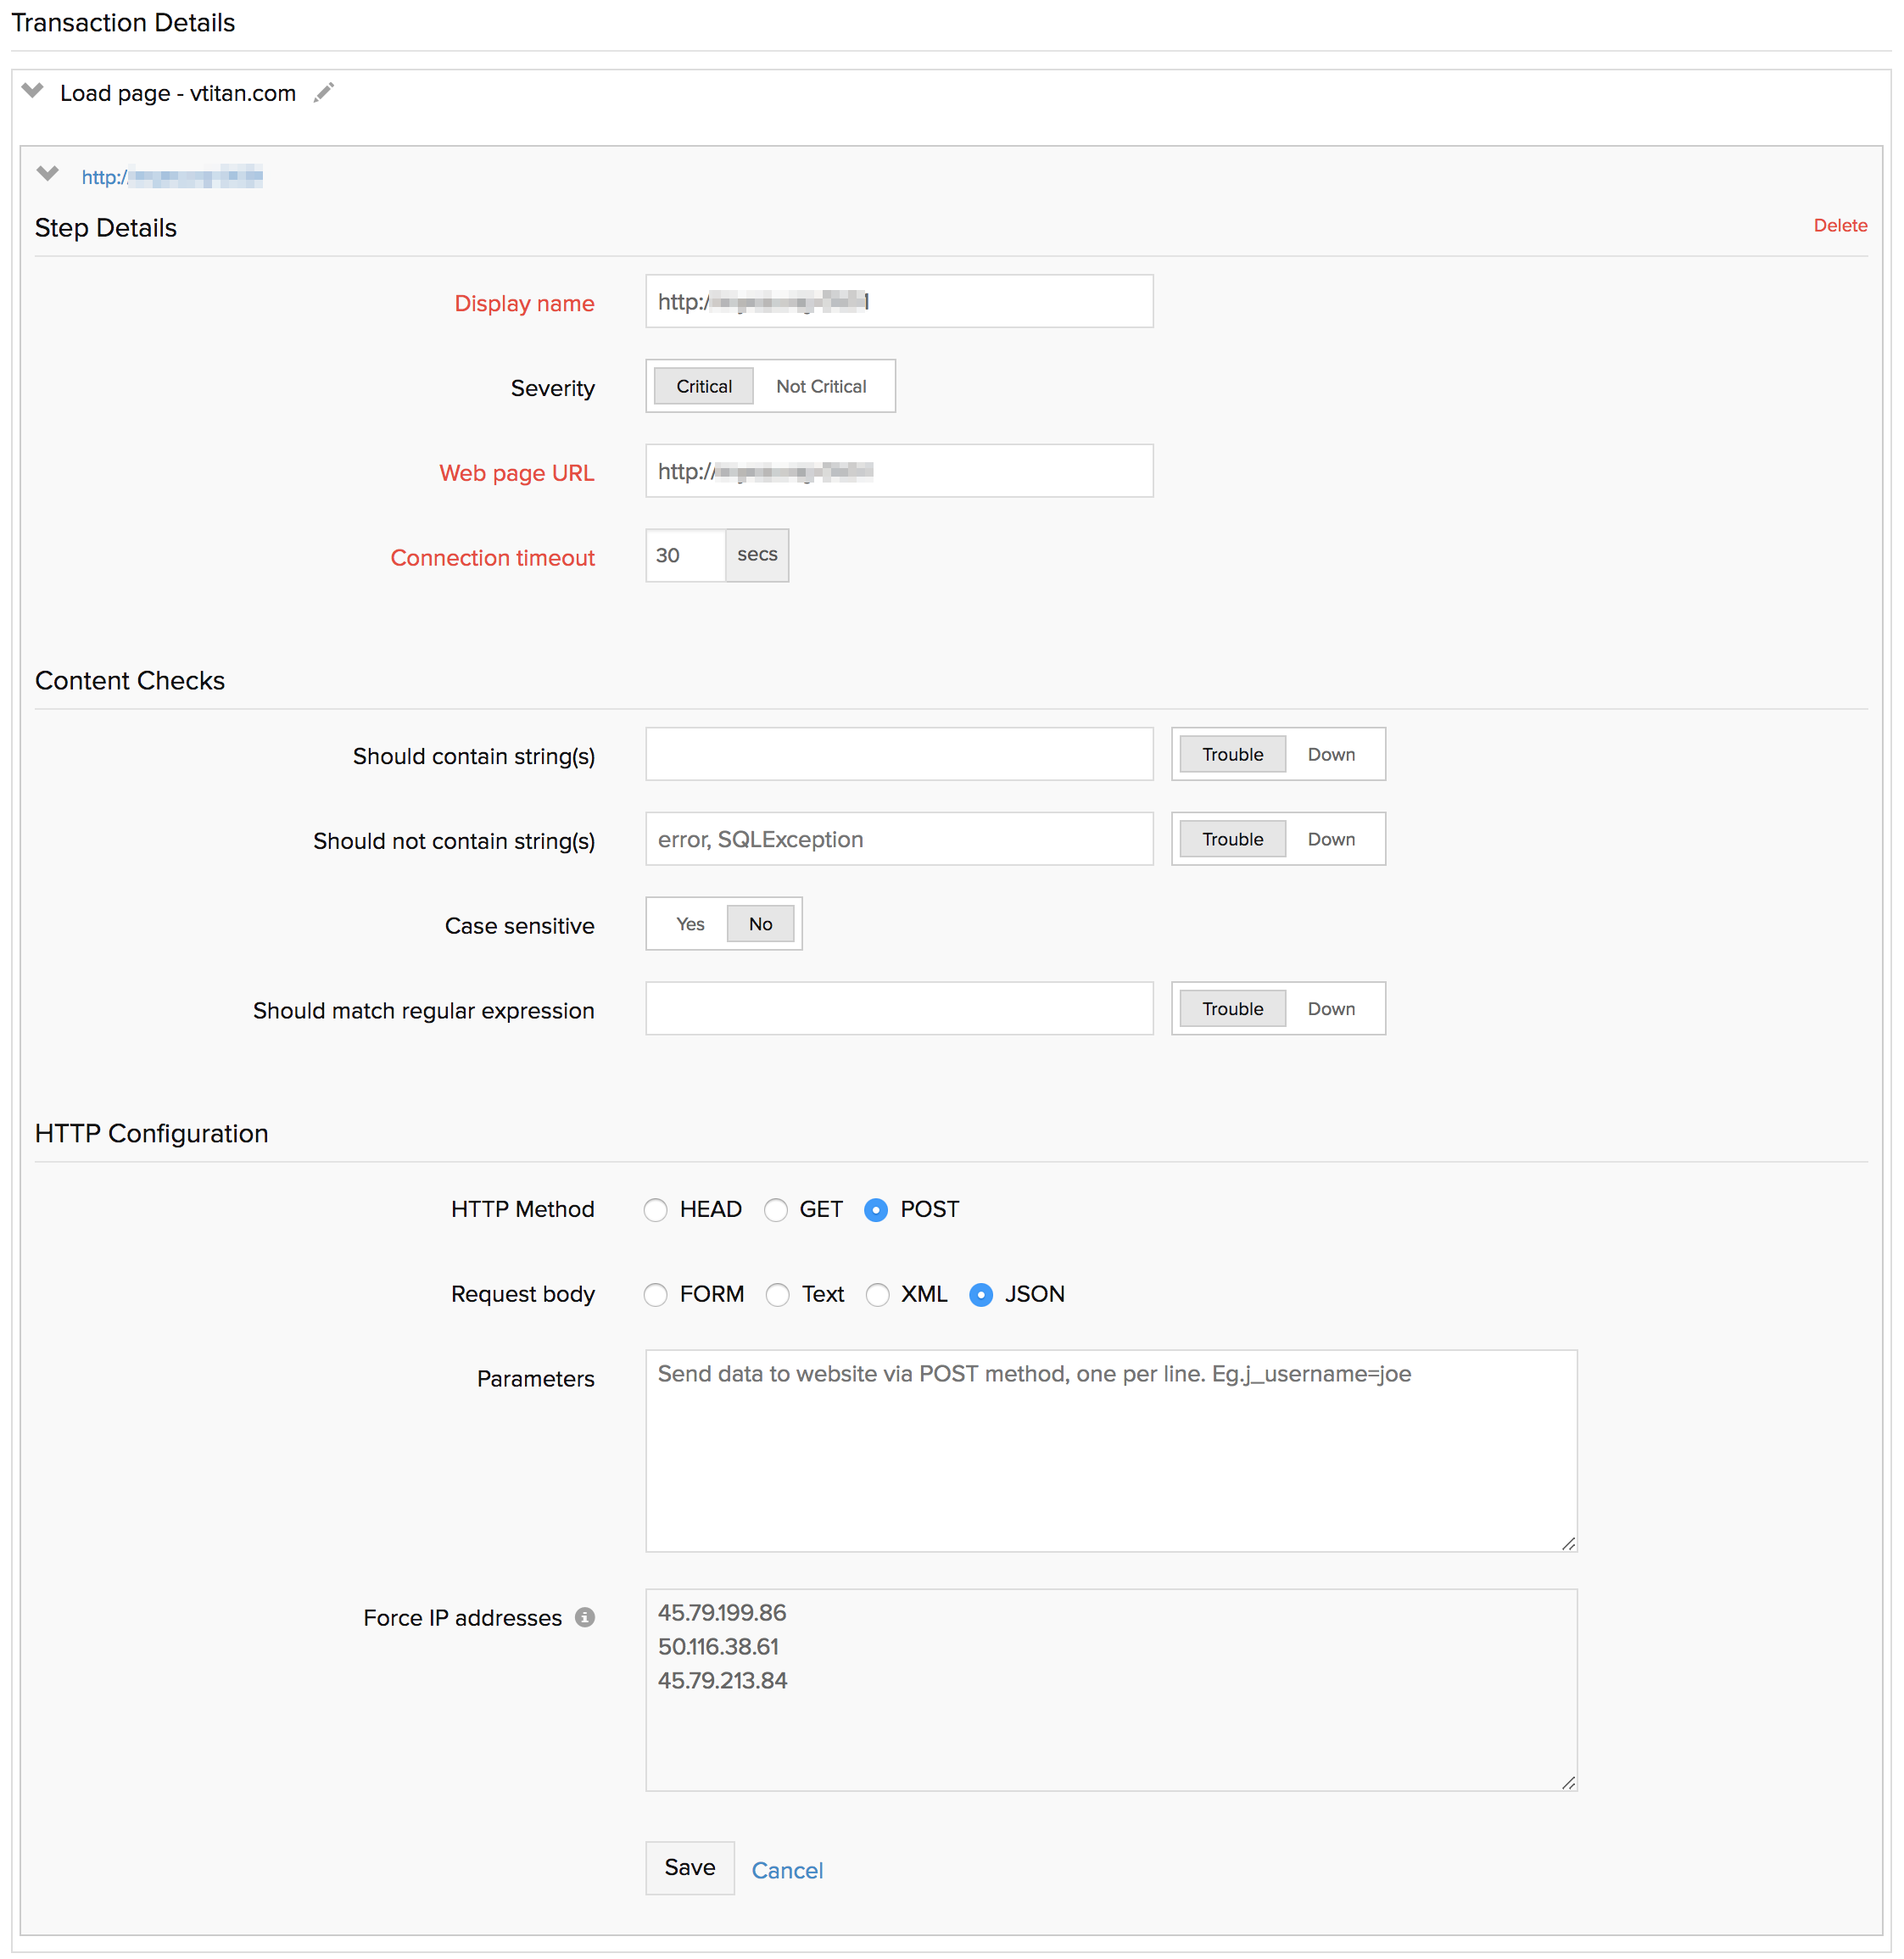
Task: Click the Cancel link
Action: coord(787,1870)
